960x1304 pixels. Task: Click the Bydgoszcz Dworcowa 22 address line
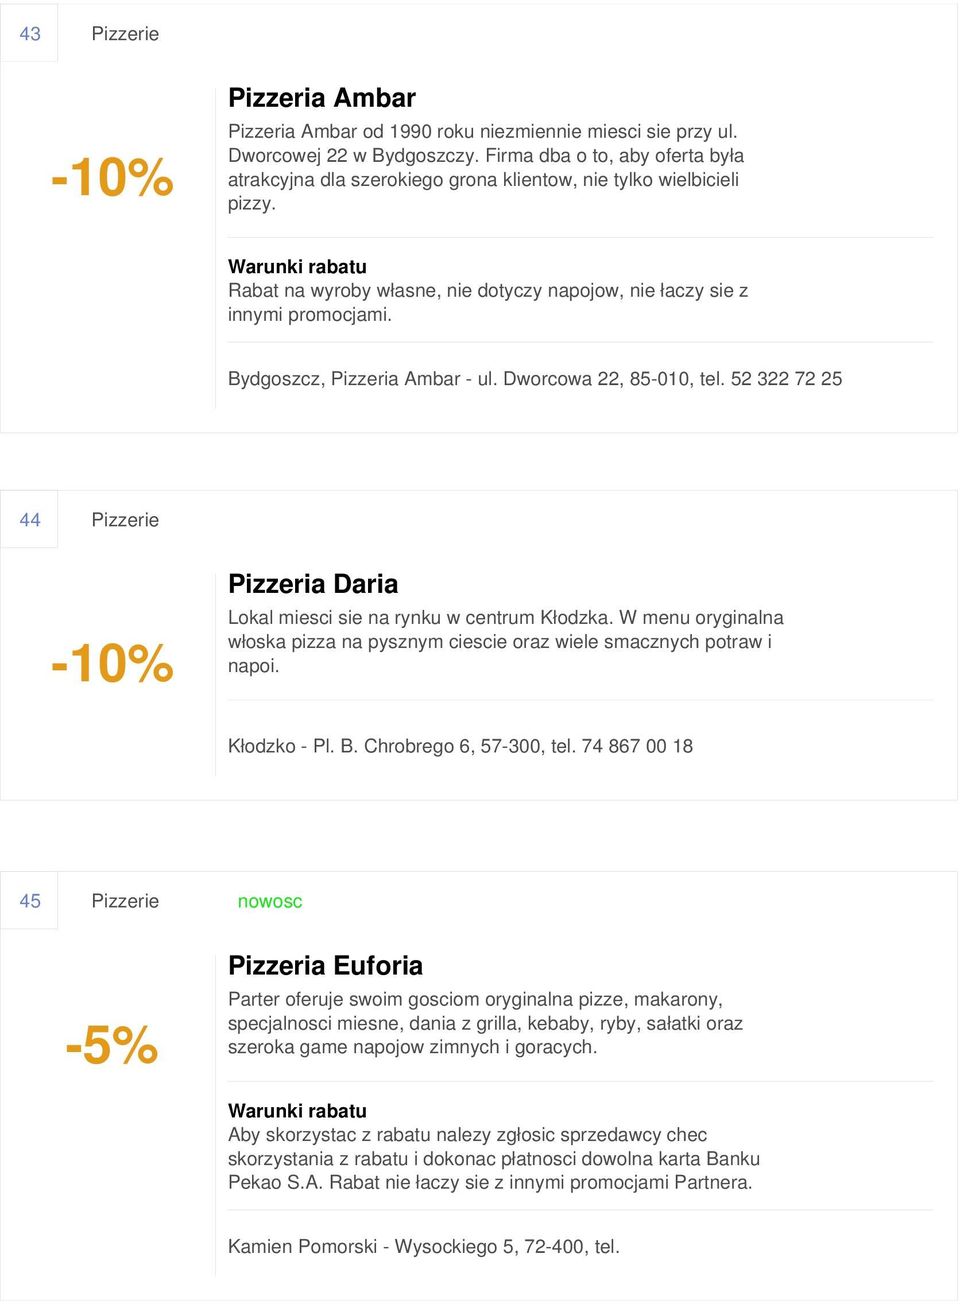click(x=535, y=379)
